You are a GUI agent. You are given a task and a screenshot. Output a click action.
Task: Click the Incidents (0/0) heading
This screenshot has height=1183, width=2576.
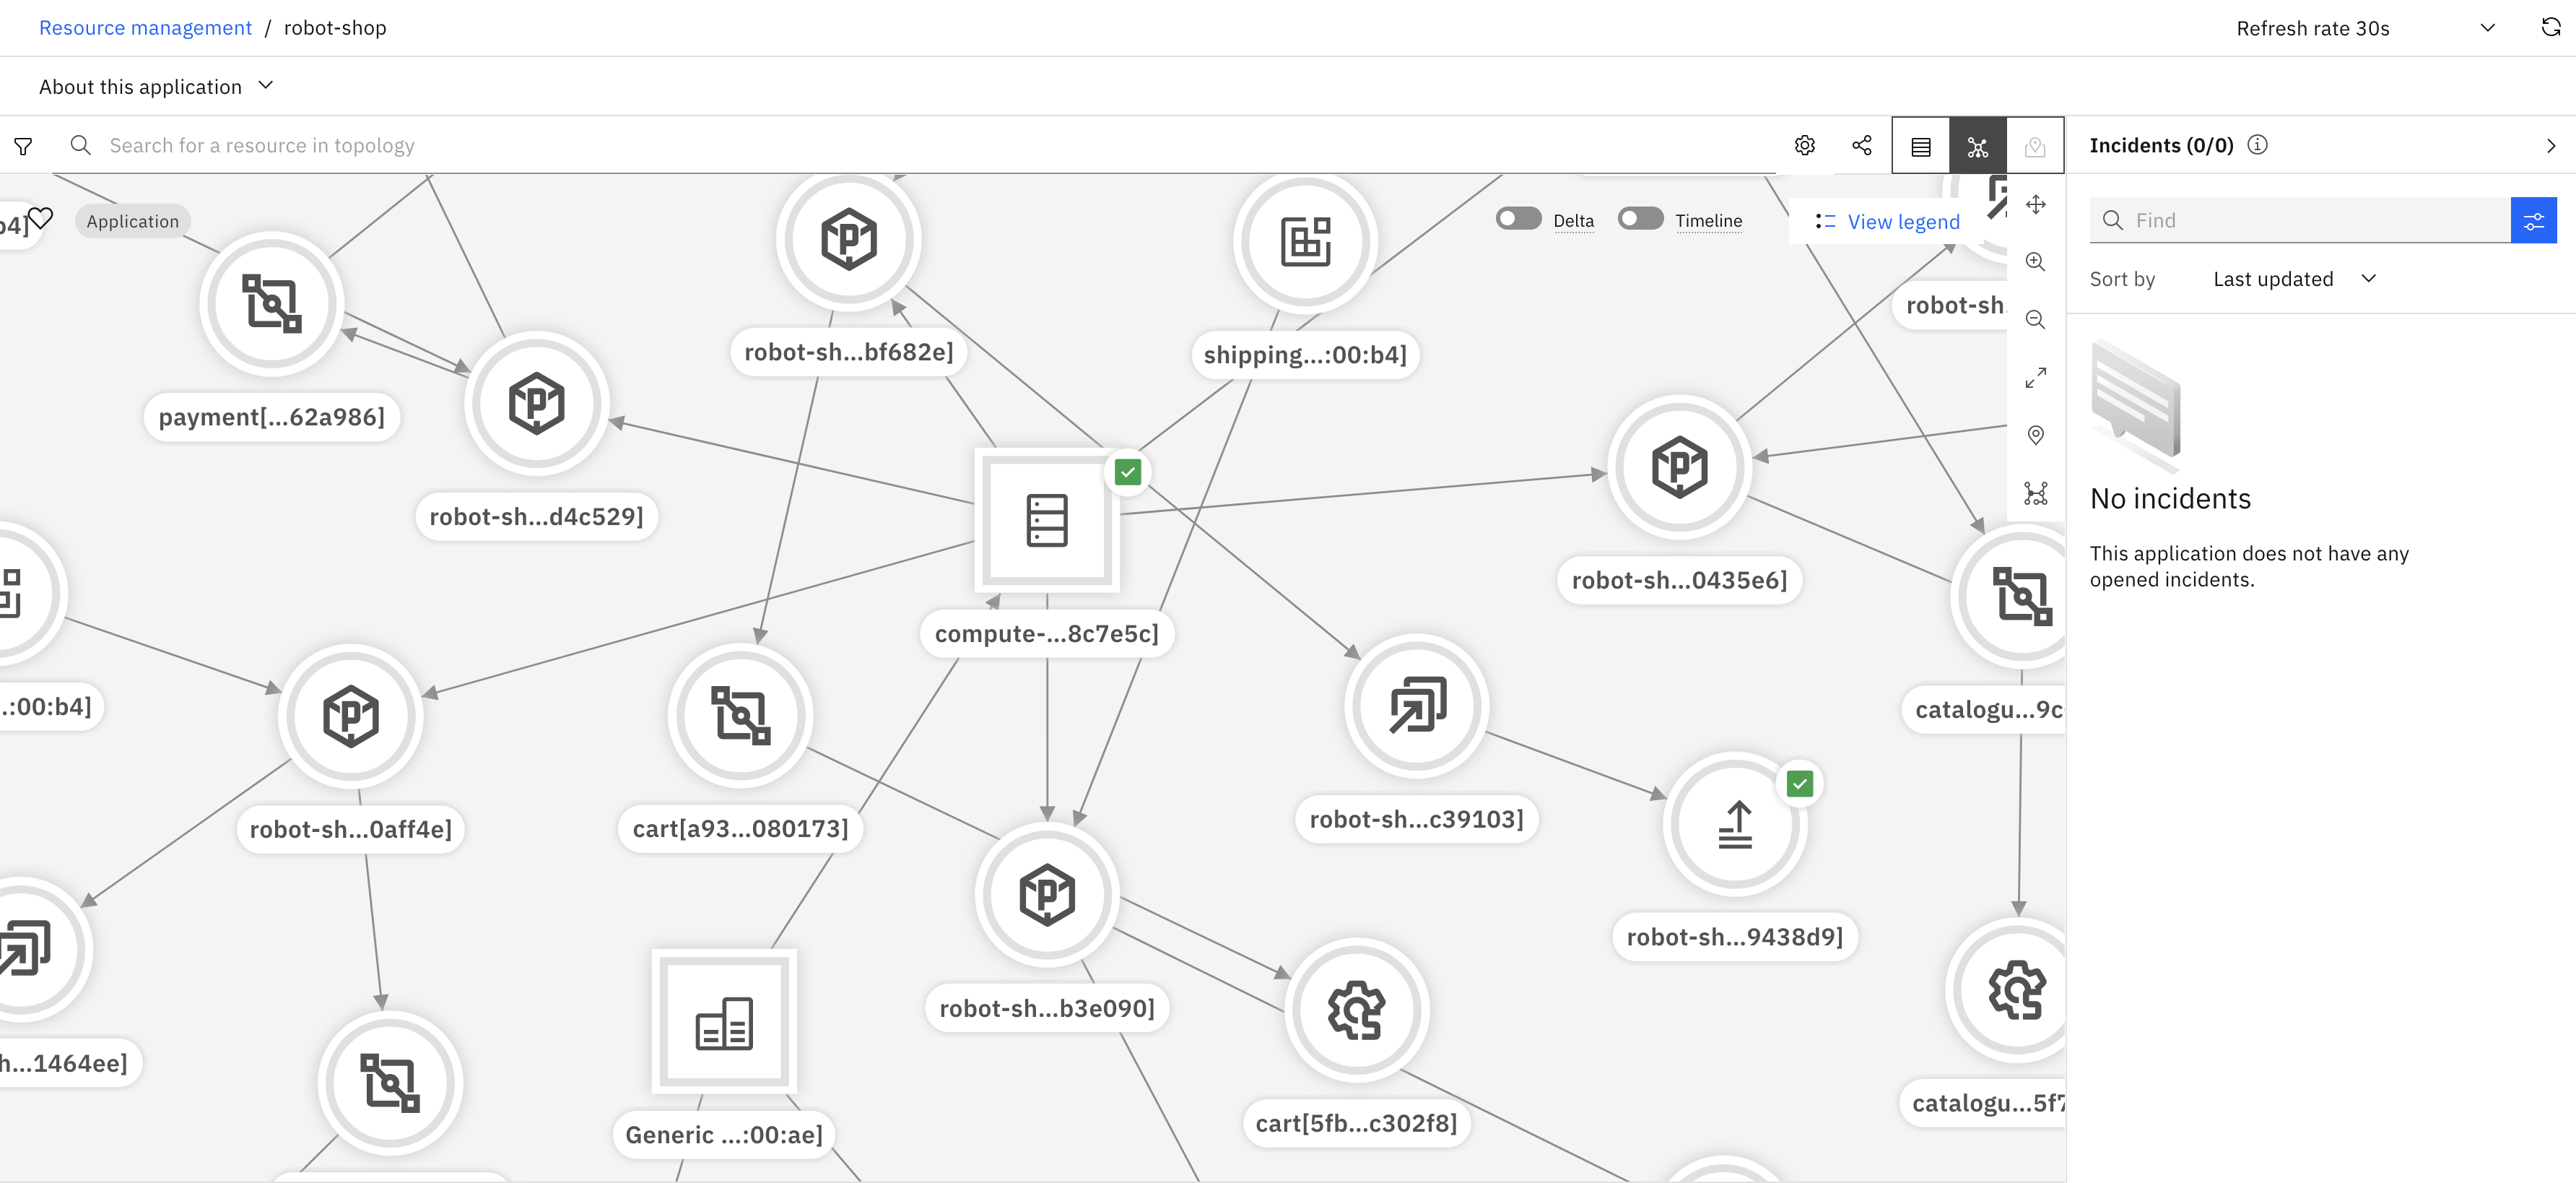coord(2162,145)
